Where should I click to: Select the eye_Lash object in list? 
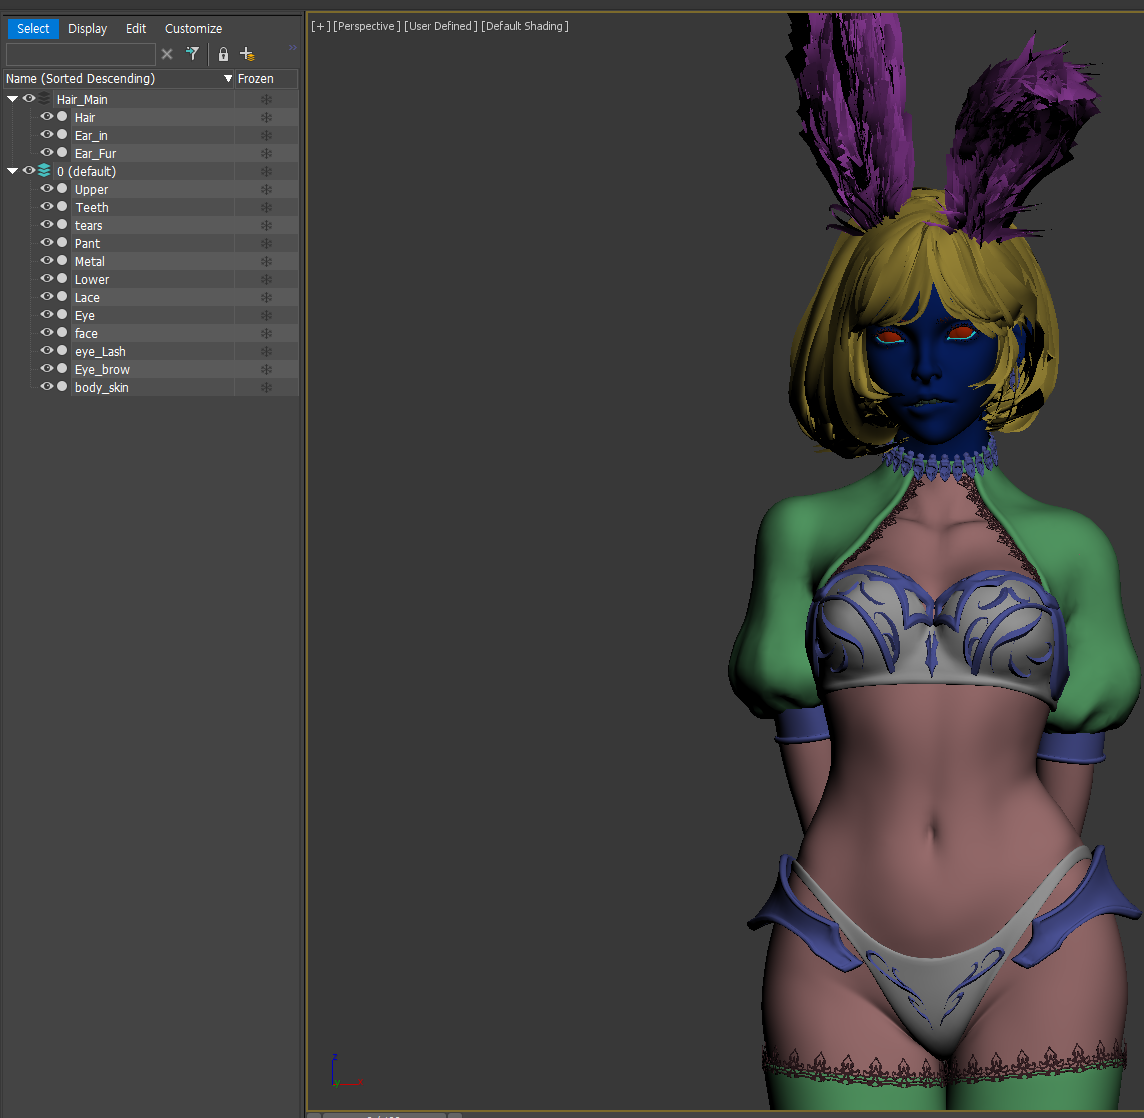coord(100,352)
